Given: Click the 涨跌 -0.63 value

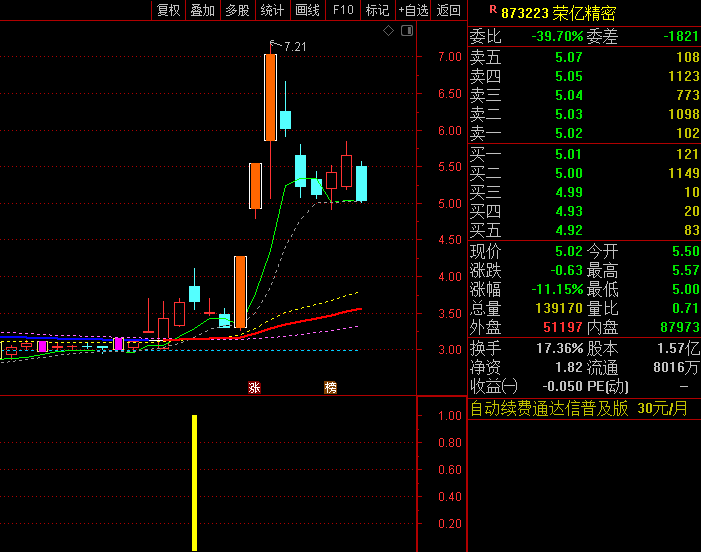Looking at the screenshot, I should [x=566, y=270].
